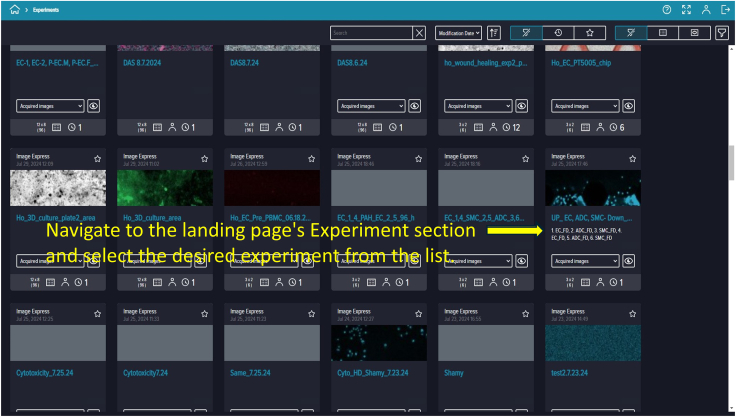The height and width of the screenshot is (417, 736).
Task: Open the help question mark icon
Action: tap(667, 9)
